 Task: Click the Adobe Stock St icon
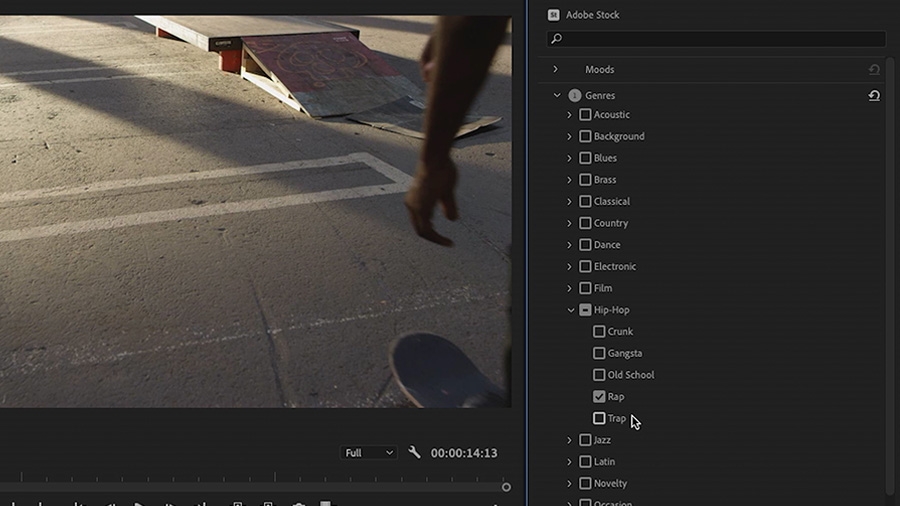tap(553, 15)
